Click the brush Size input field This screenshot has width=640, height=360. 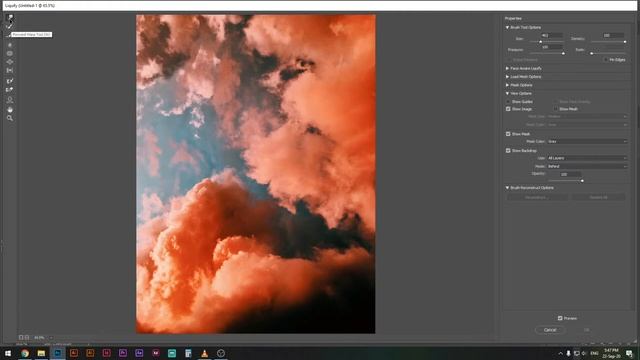coord(552,36)
